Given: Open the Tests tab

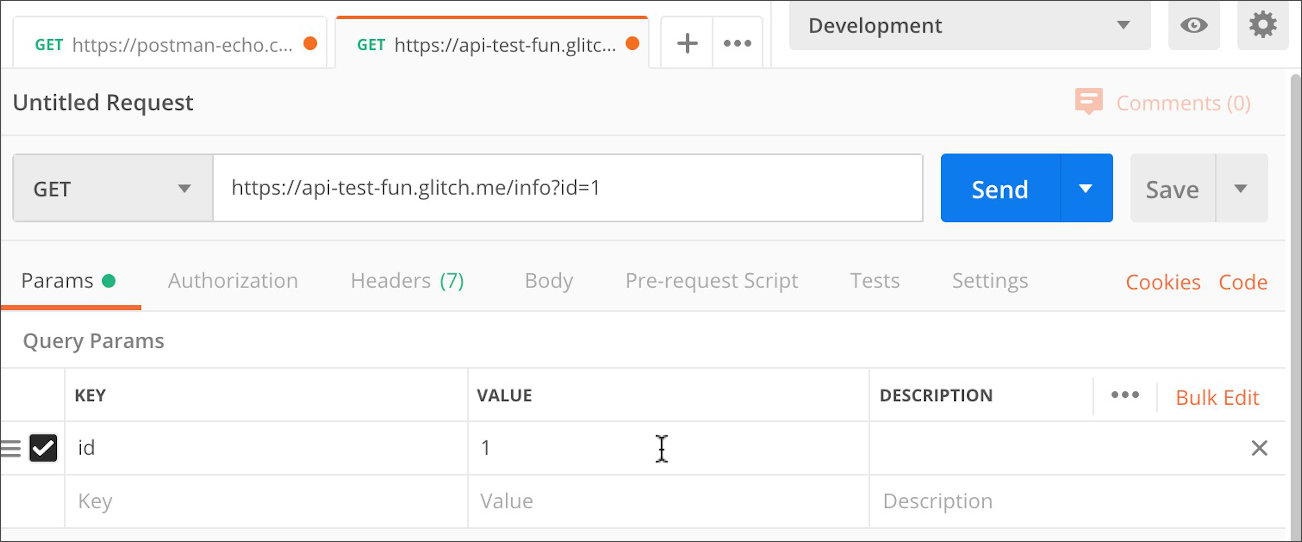Looking at the screenshot, I should pyautogui.click(x=875, y=281).
